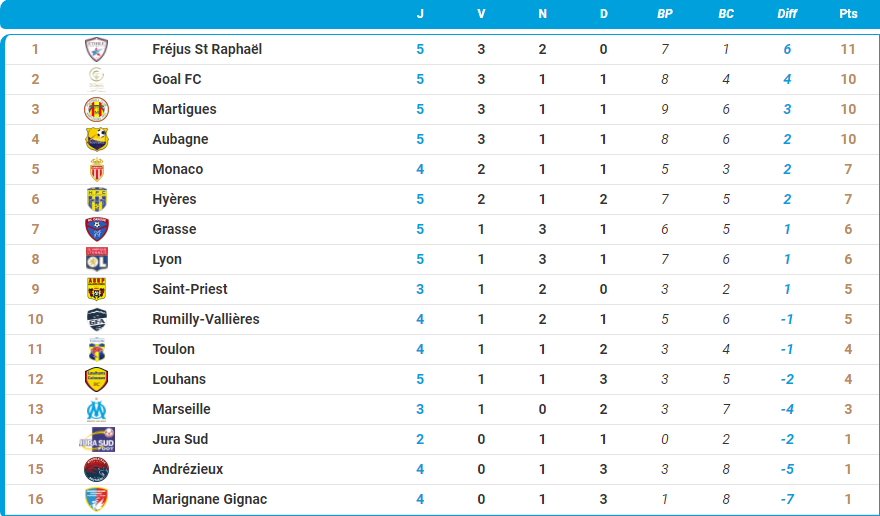
Task: Click the Grasse club logo
Action: pos(96,229)
